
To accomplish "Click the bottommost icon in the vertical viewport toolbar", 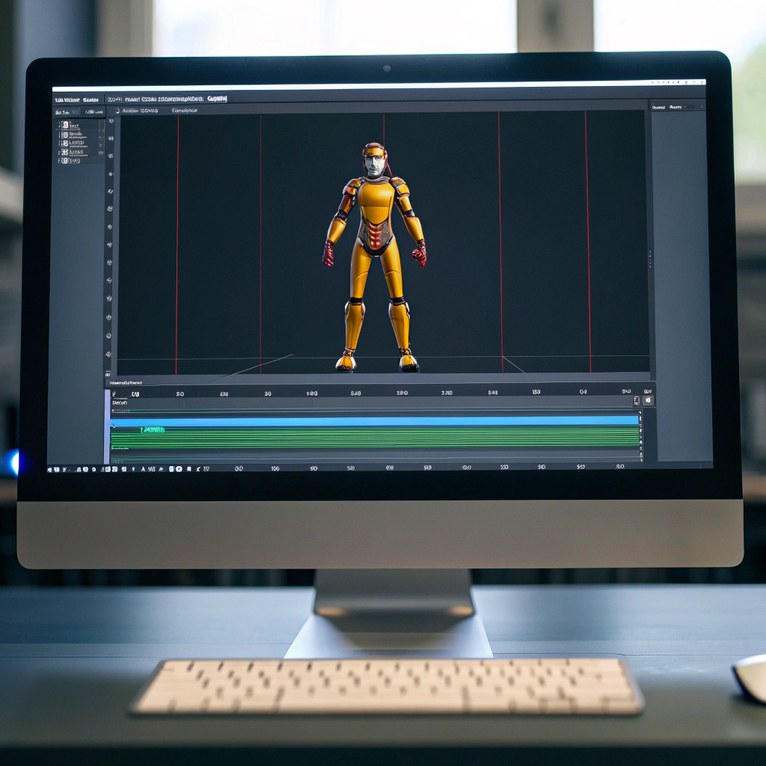I will tap(109, 373).
